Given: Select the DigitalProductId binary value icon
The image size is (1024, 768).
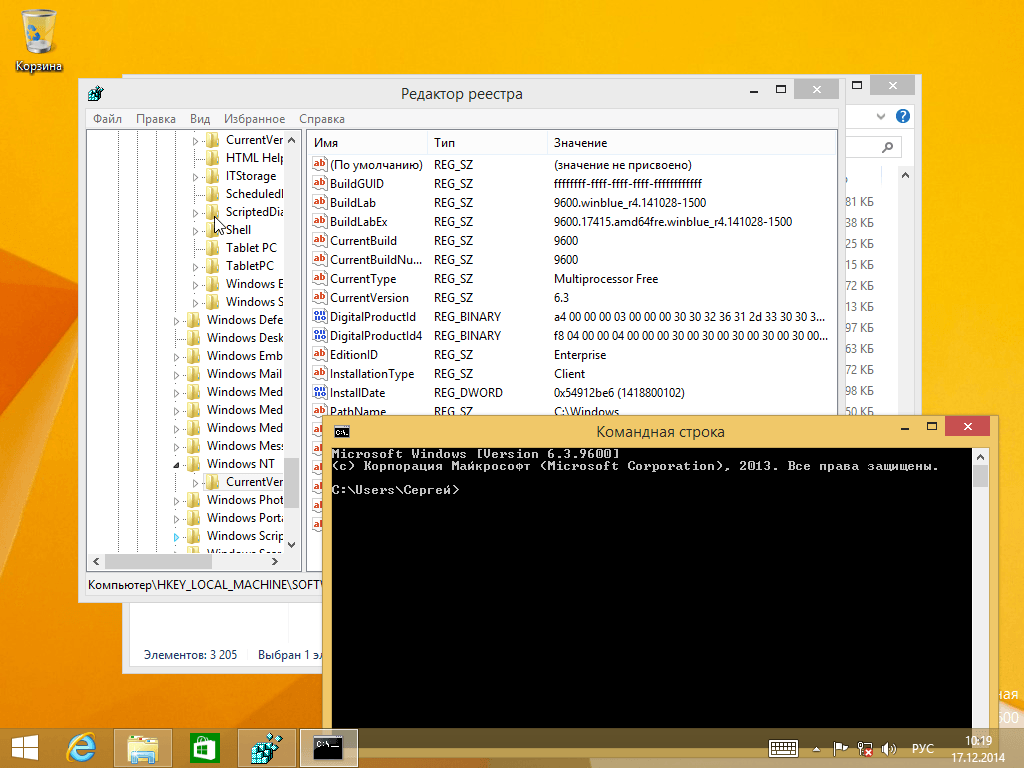Looking at the screenshot, I should point(319,317).
